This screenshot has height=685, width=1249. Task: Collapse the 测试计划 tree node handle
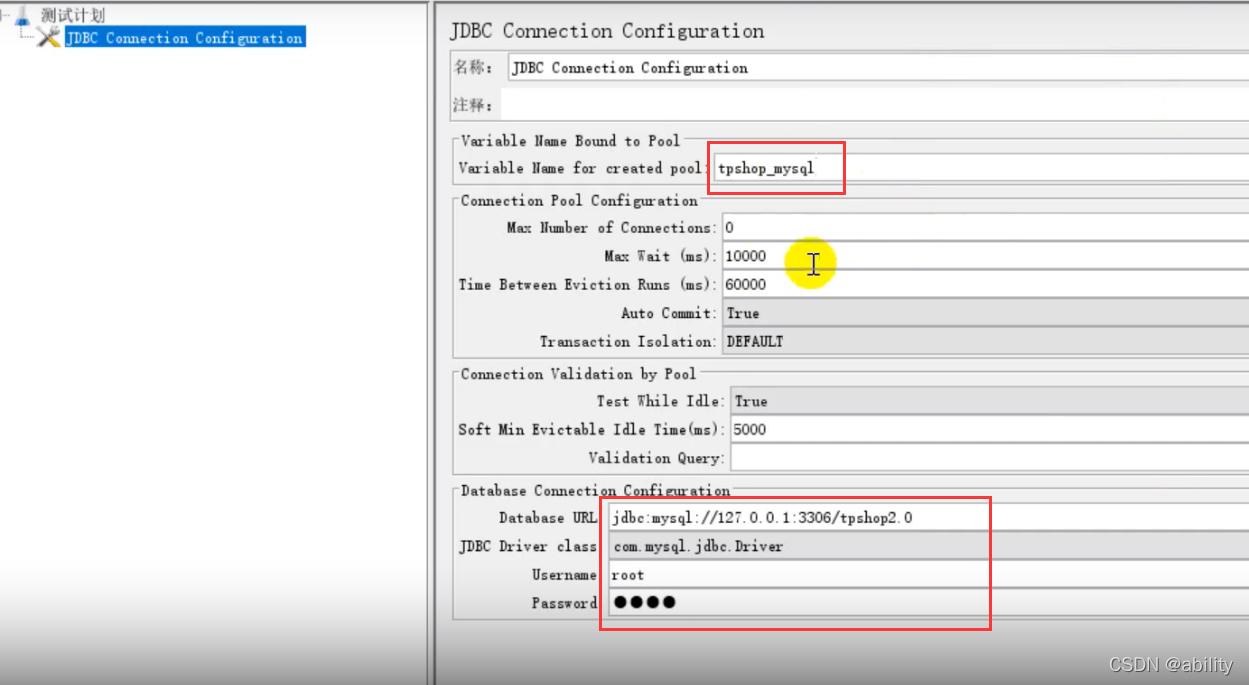point(5,16)
